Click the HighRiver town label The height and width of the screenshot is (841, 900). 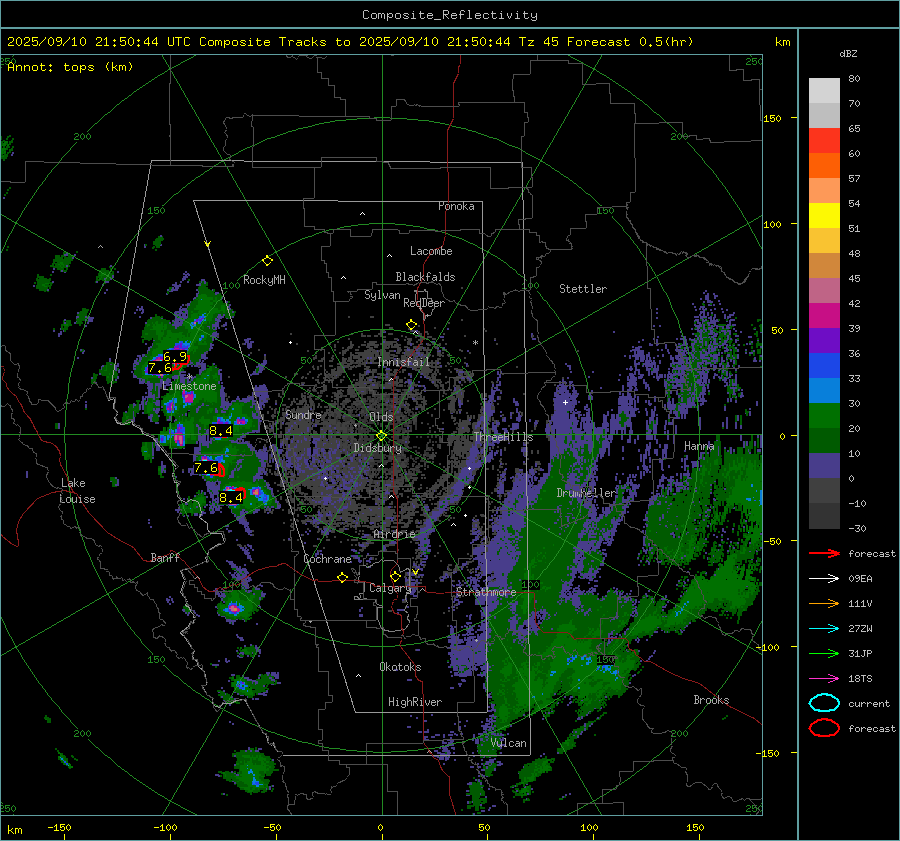(x=415, y=702)
